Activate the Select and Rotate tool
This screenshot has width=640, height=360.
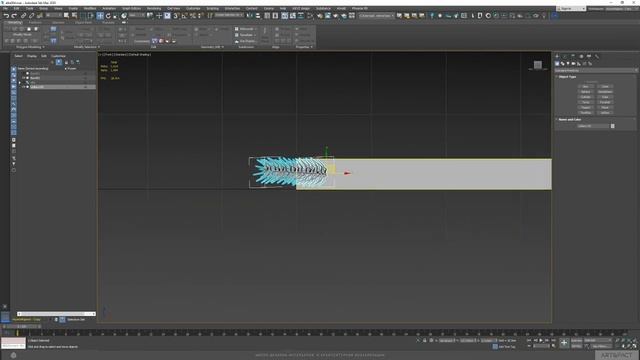point(108,16)
